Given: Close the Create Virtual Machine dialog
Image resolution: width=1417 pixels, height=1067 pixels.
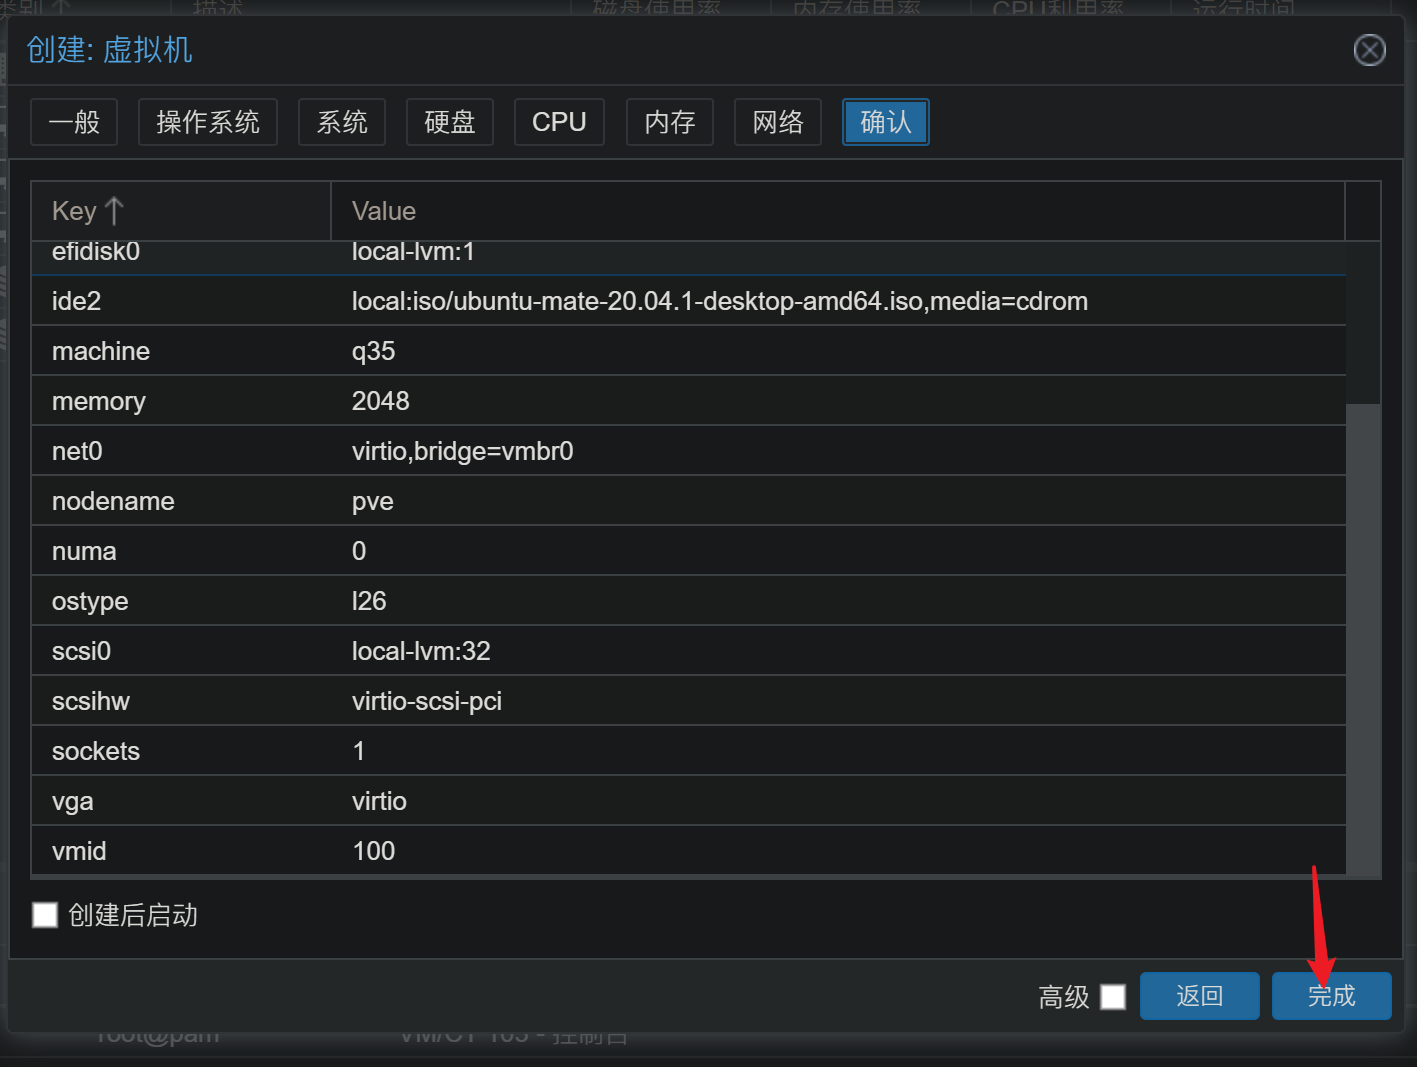Looking at the screenshot, I should point(1369,50).
